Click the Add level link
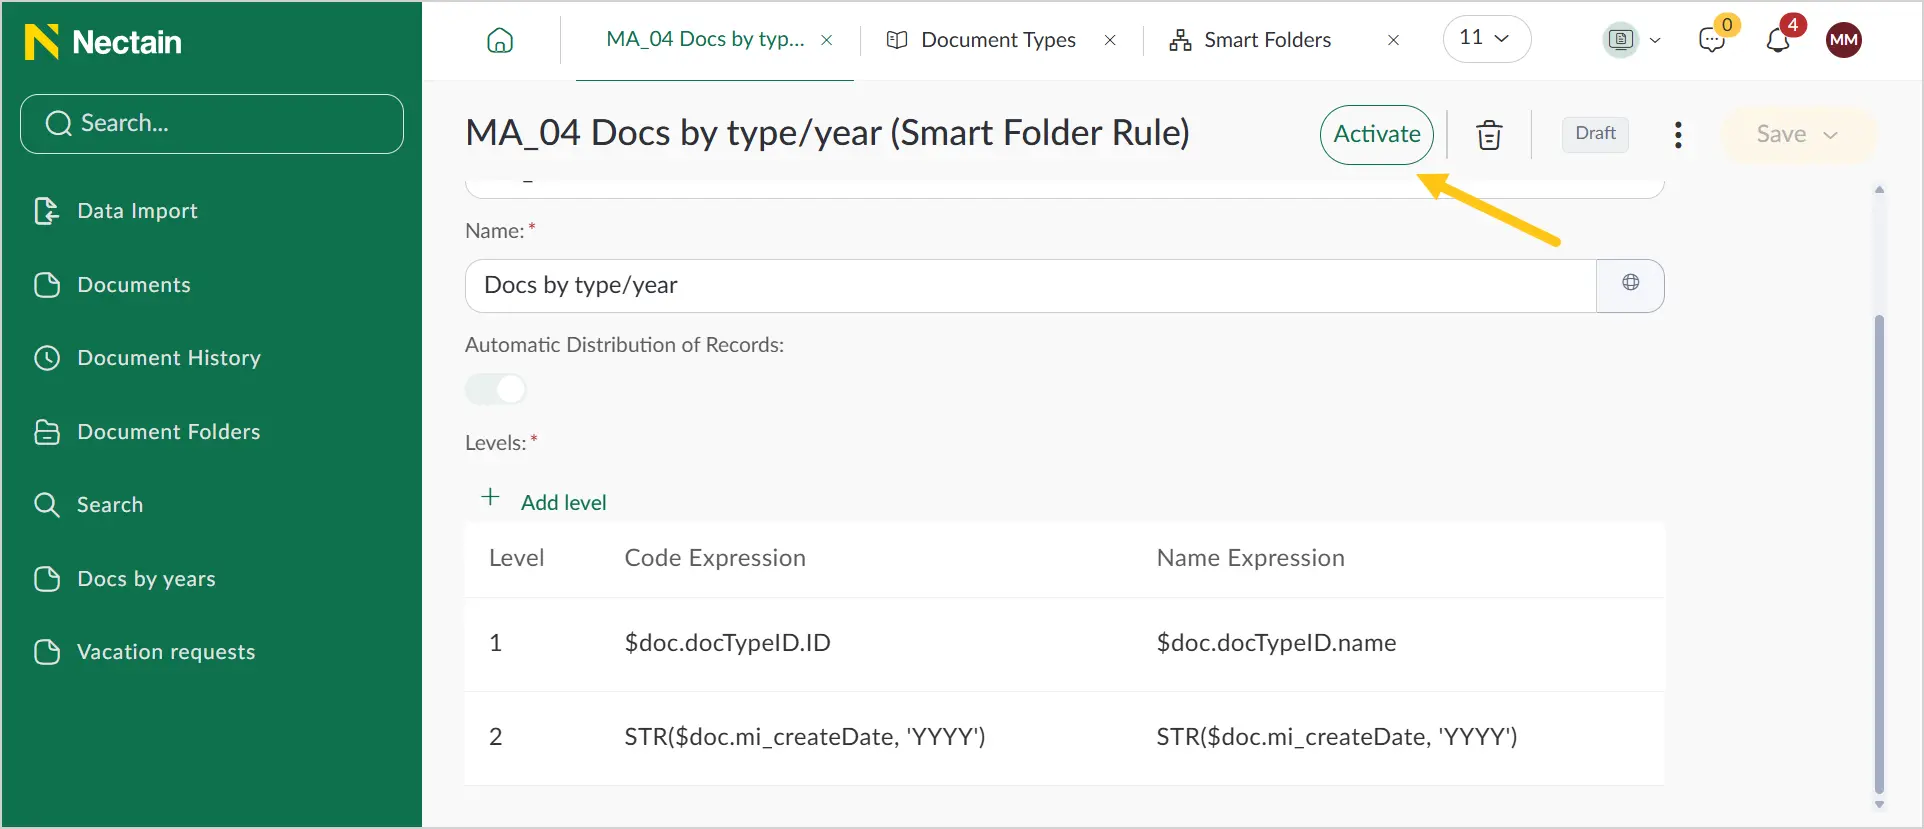This screenshot has height=829, width=1924. pos(564,502)
